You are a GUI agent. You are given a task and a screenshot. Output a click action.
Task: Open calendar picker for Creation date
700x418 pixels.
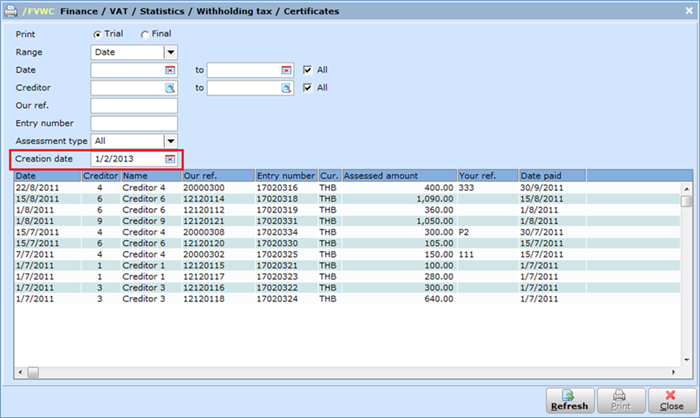click(x=170, y=159)
